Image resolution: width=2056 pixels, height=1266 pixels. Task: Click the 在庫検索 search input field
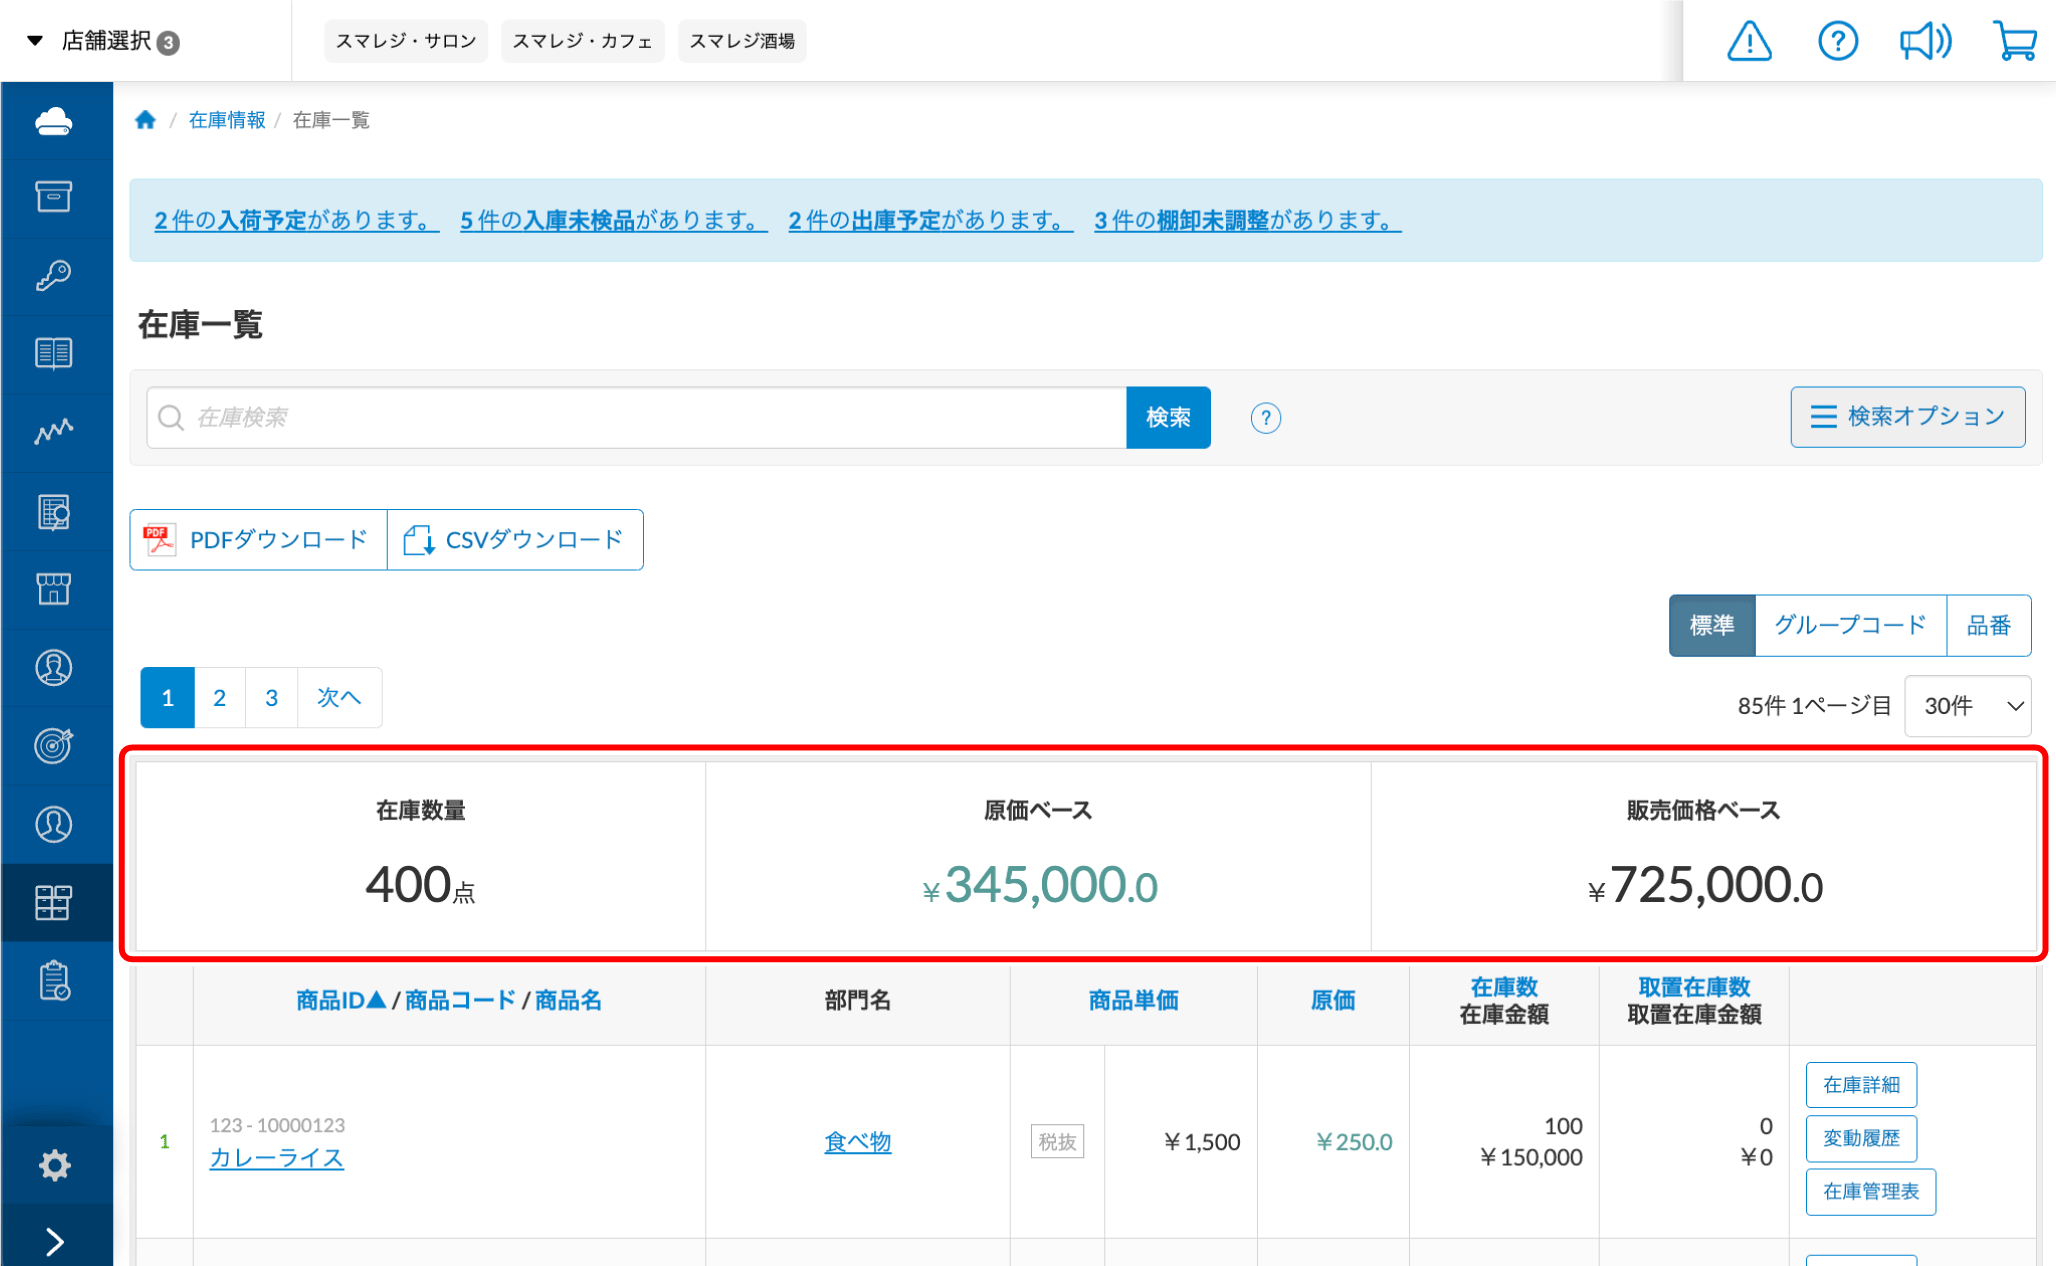point(640,417)
